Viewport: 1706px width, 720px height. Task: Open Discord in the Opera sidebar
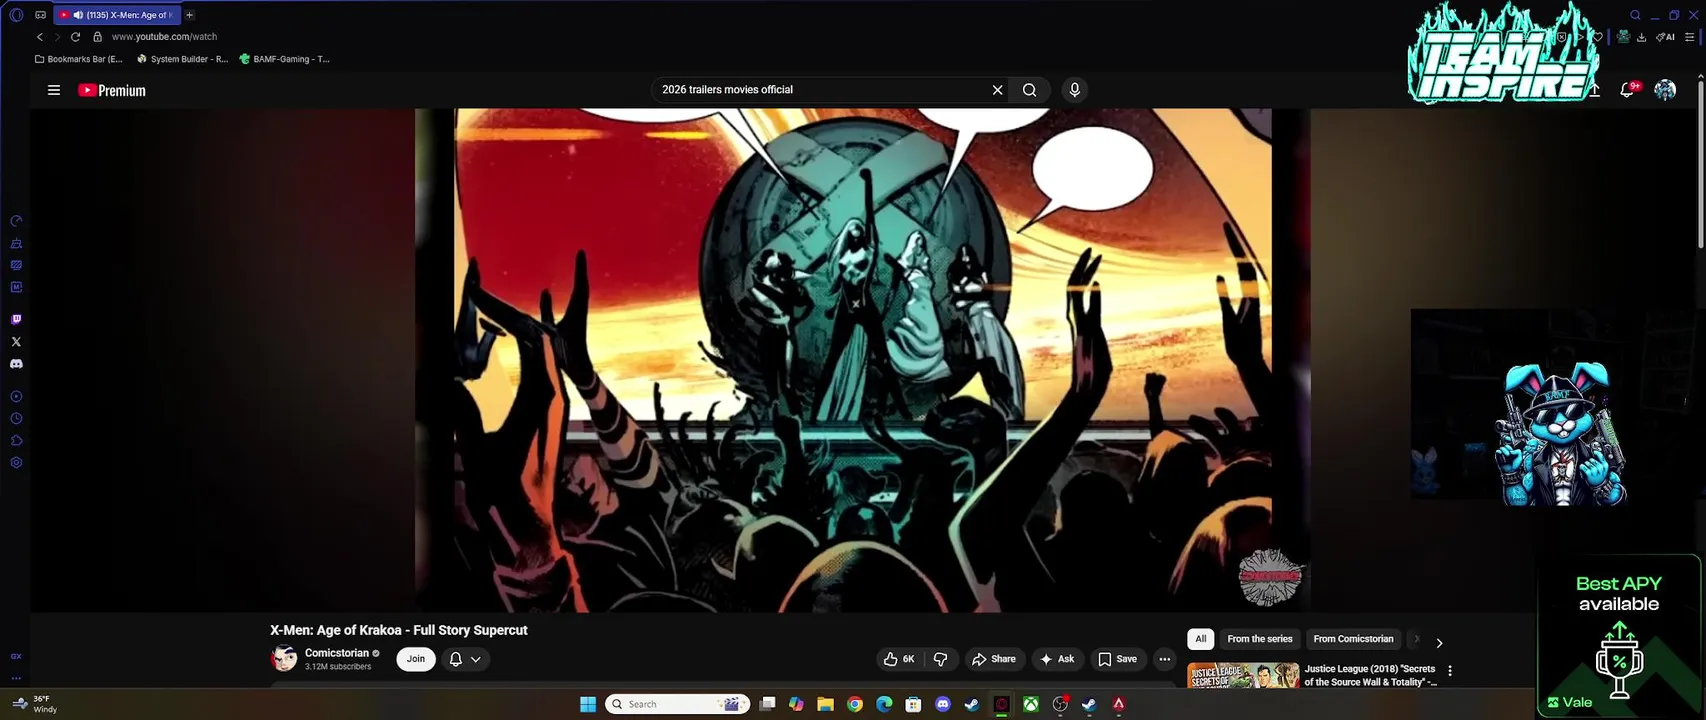16,364
